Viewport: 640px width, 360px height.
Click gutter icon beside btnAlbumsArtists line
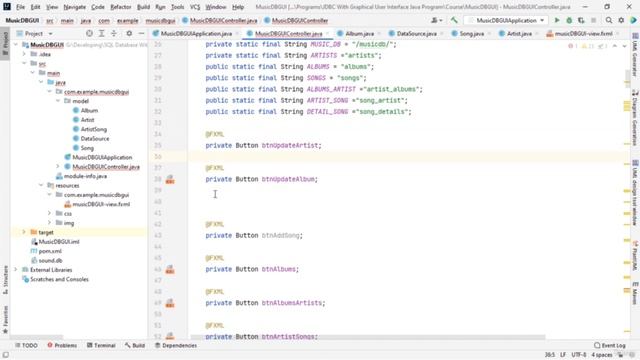[x=170, y=303]
